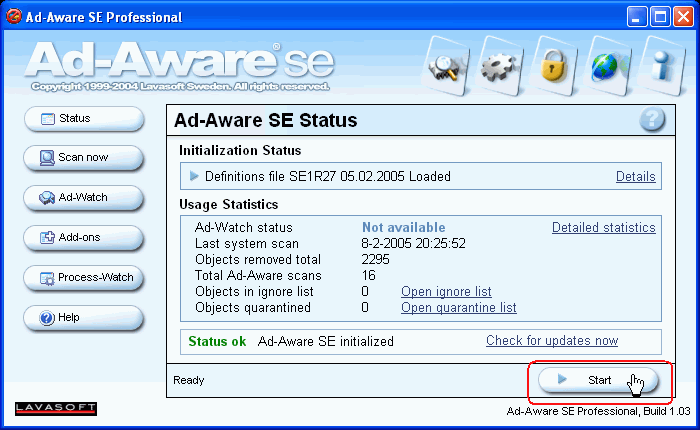Screen dimensions: 700x430
Task: Open context help question mark icon
Action: coord(652,119)
